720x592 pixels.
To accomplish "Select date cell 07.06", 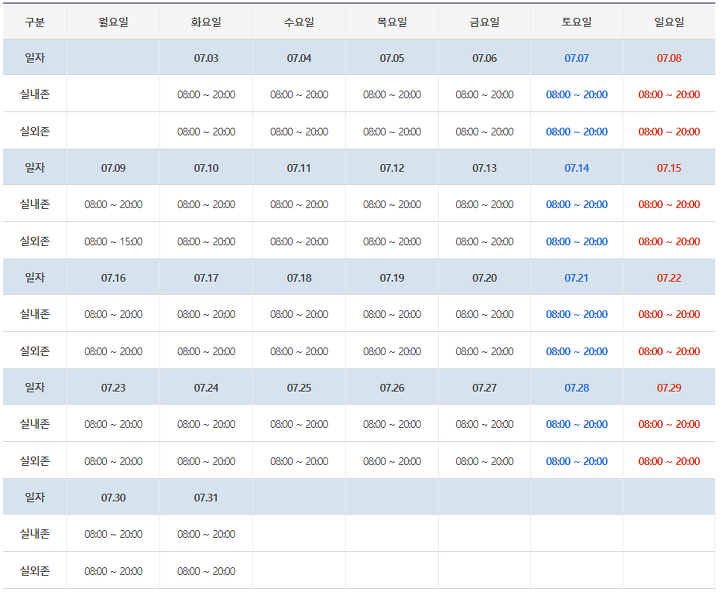I will 484,58.
